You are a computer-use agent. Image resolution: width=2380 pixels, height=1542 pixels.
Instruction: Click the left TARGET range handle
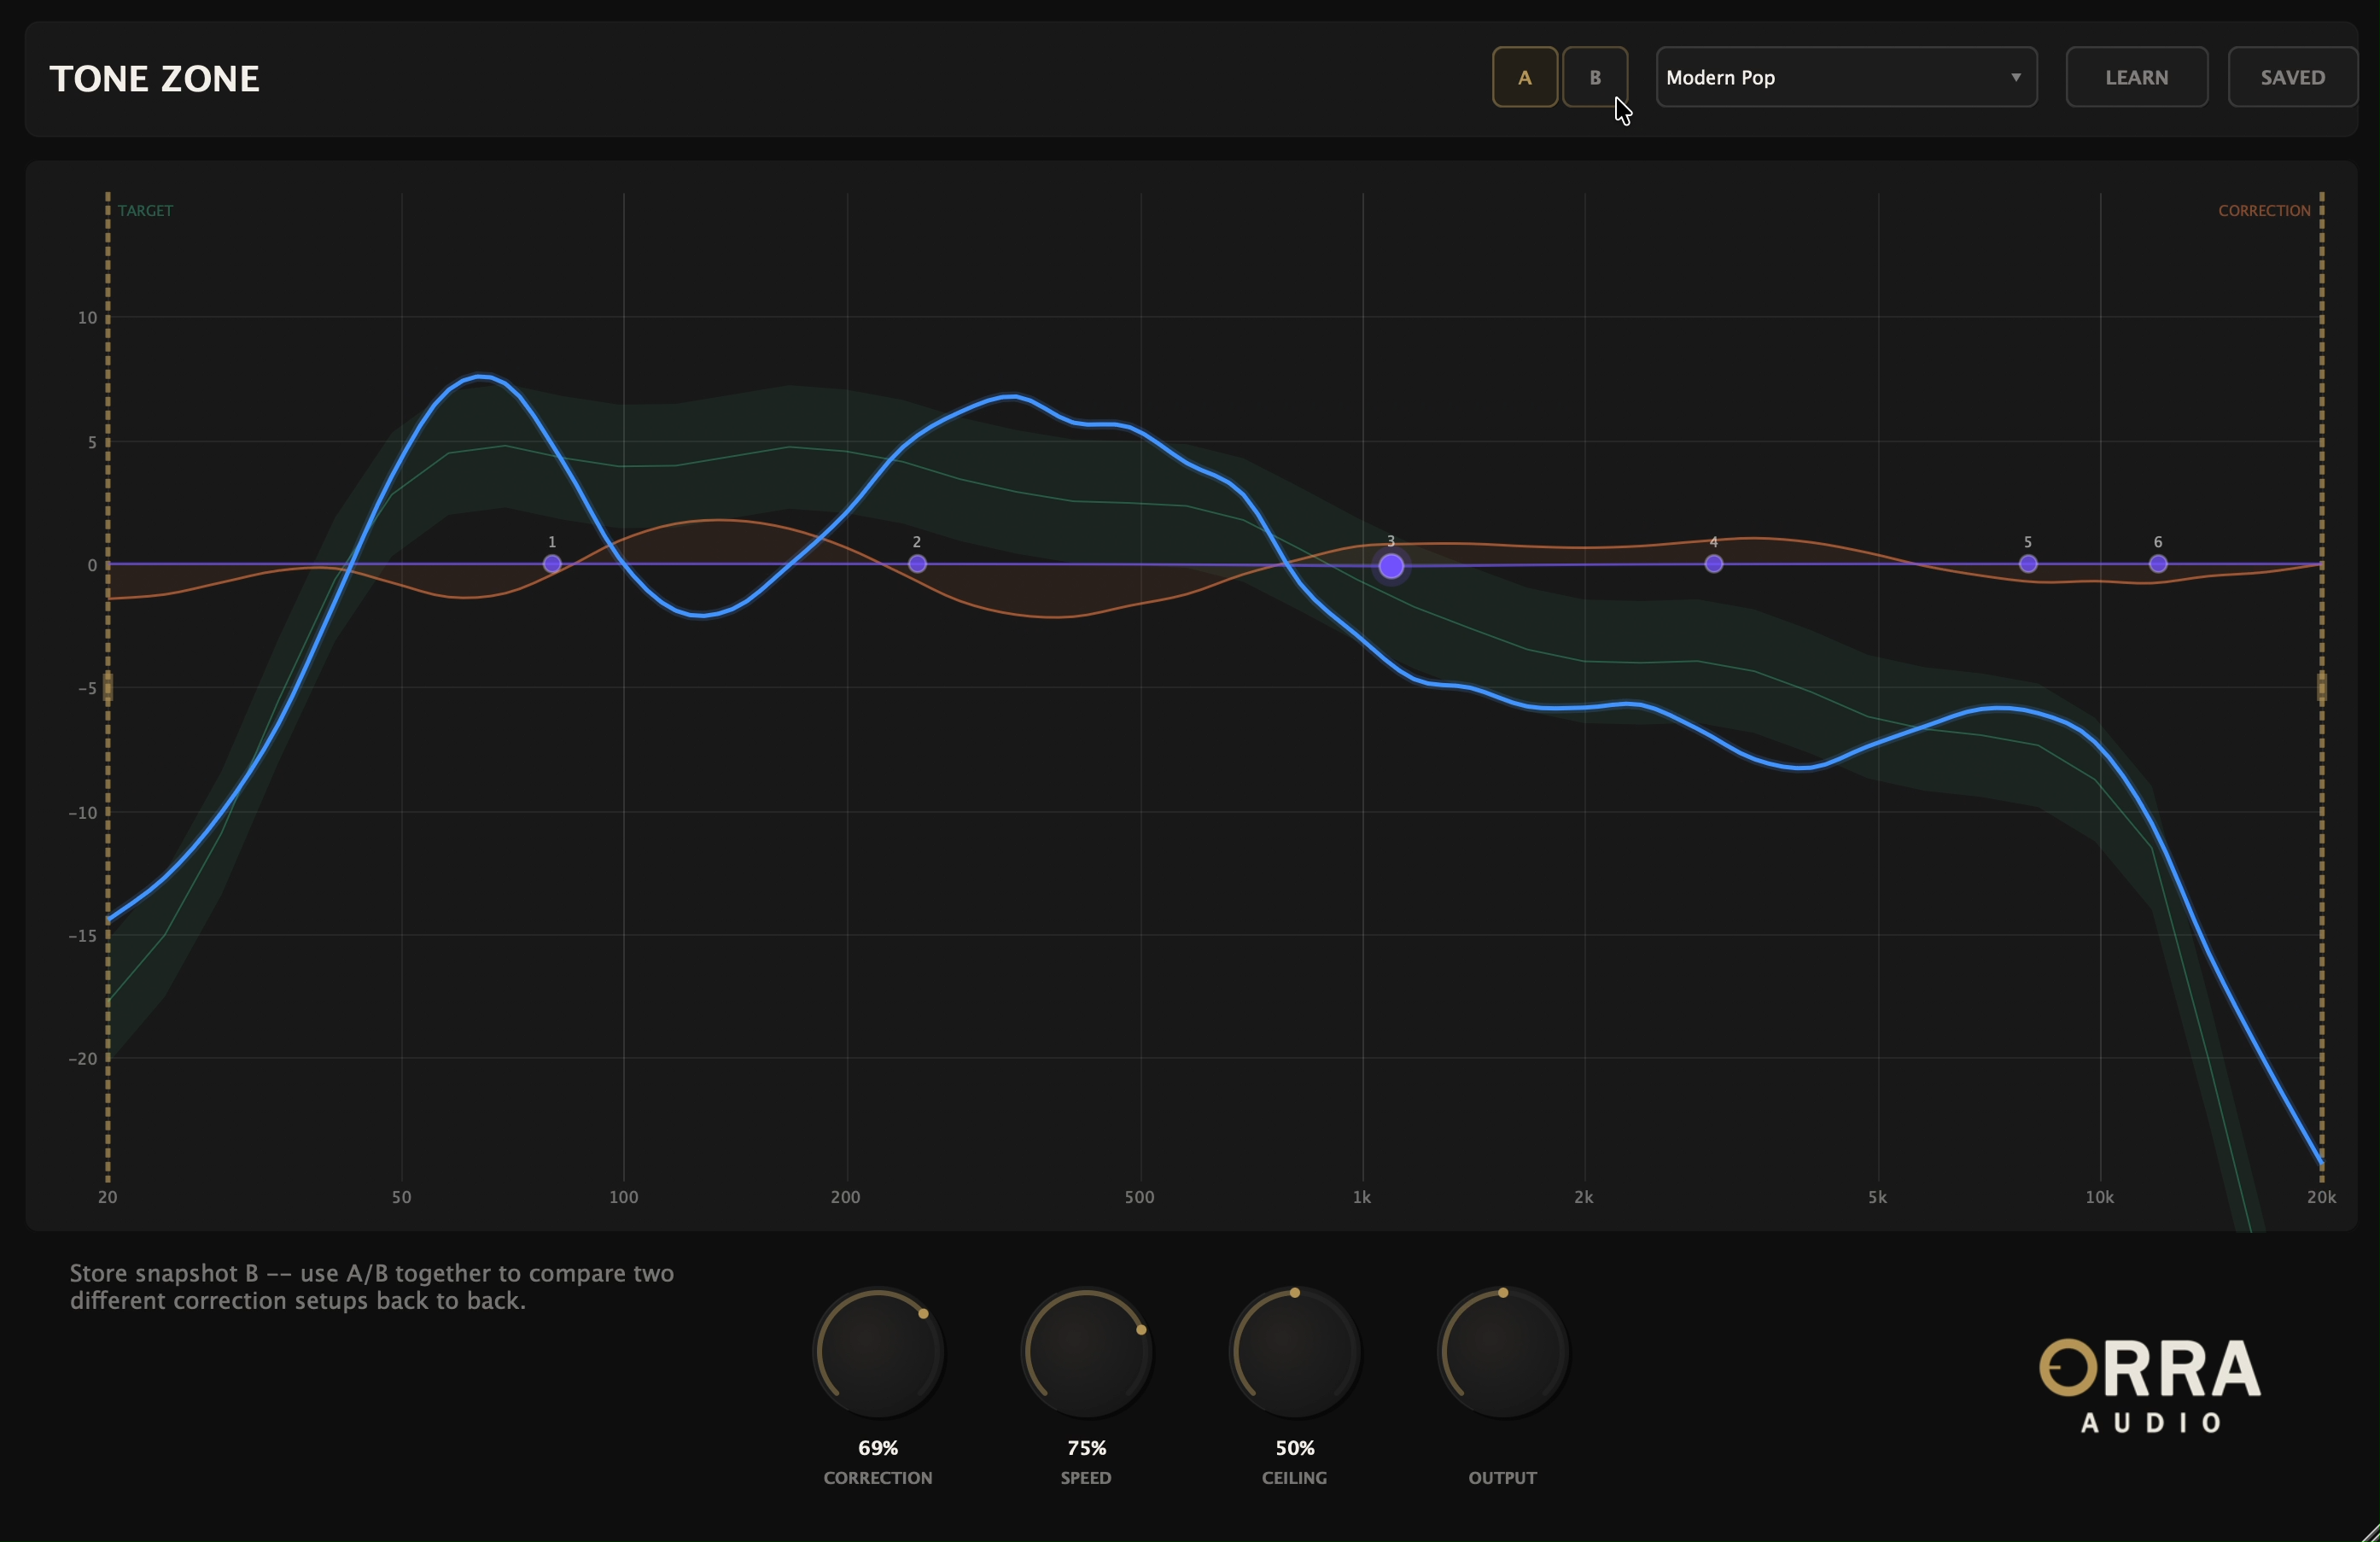click(x=108, y=687)
